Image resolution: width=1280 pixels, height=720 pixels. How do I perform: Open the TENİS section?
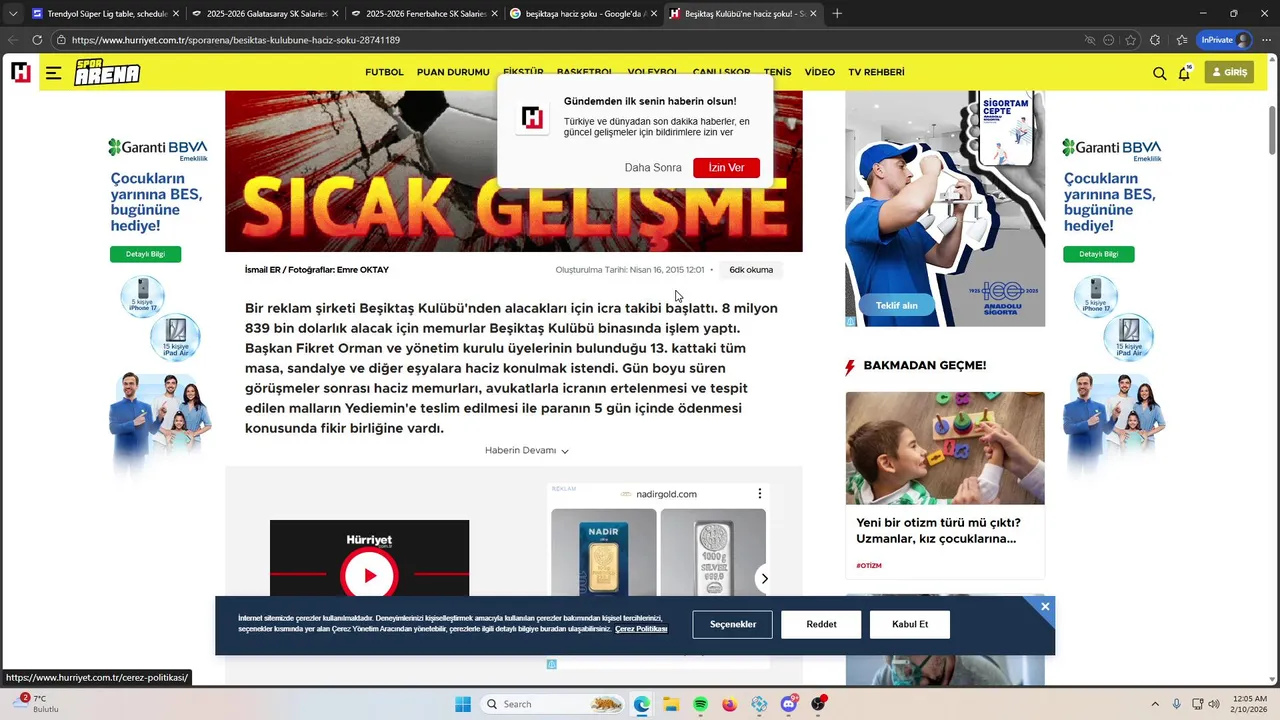pos(777,72)
